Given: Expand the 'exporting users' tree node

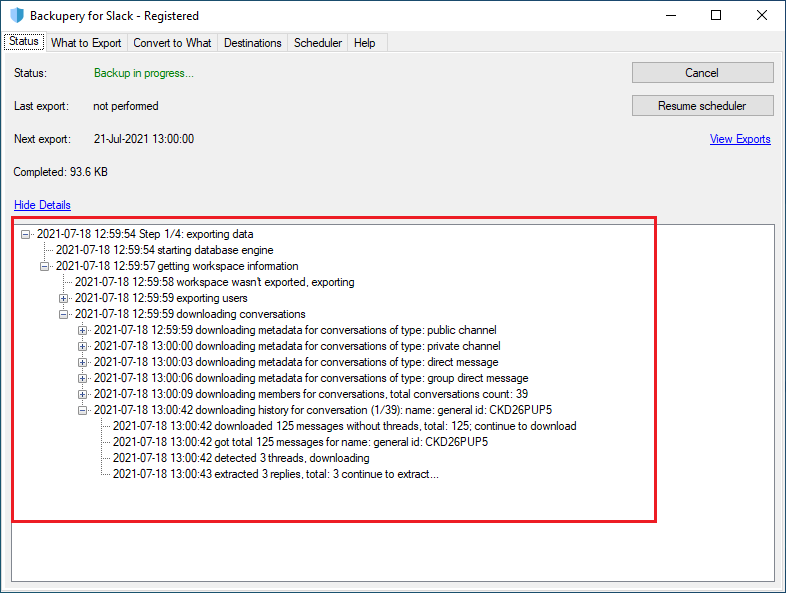Looking at the screenshot, I should [64, 298].
